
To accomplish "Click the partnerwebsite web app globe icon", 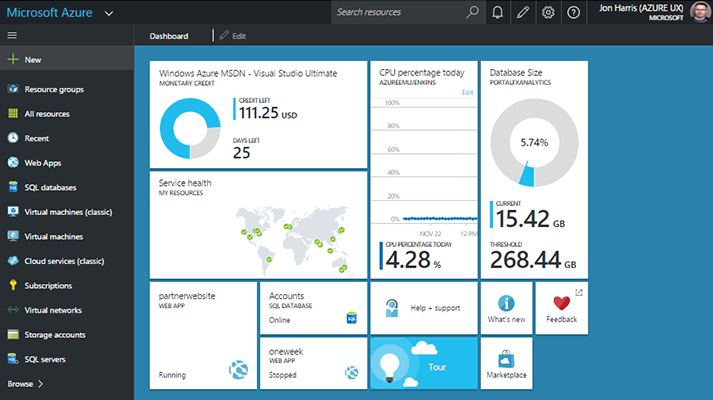I will (x=238, y=370).
